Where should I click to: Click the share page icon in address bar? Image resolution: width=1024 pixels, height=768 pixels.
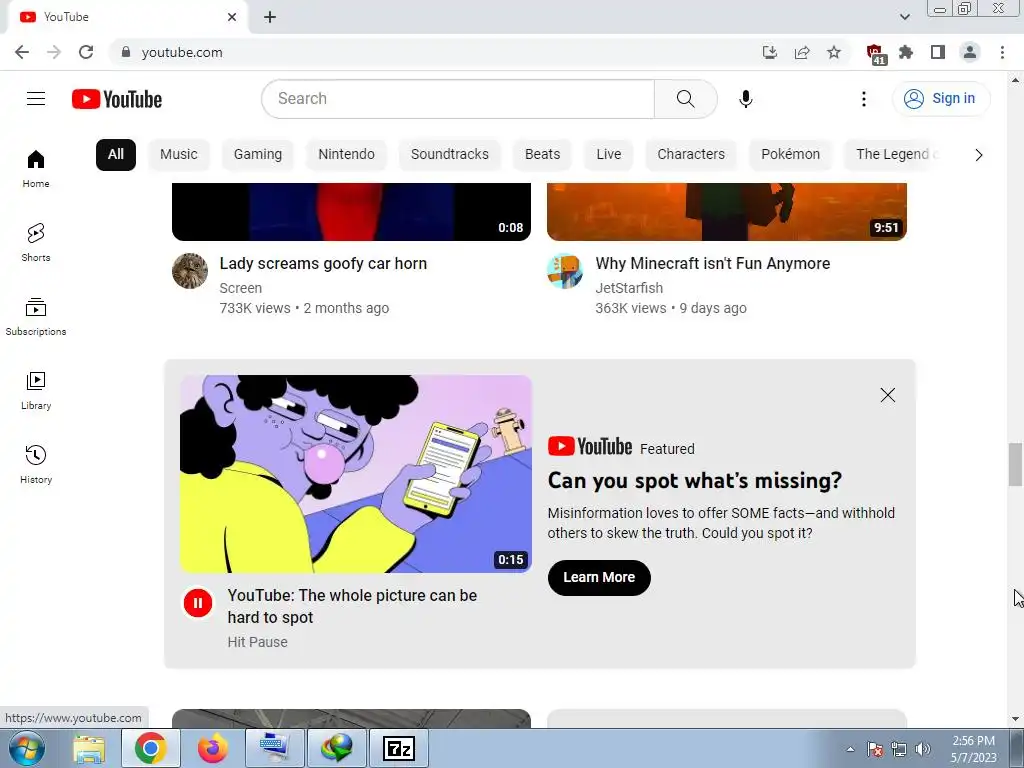pos(802,52)
